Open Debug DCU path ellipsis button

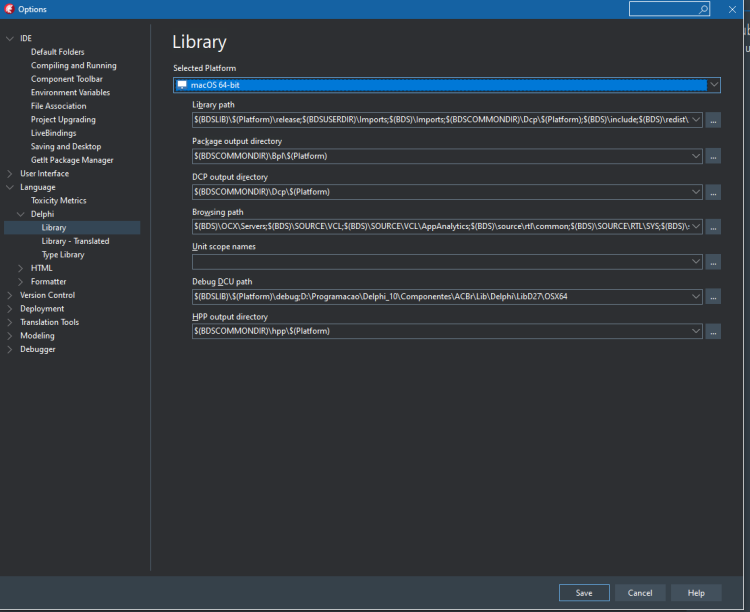[713, 297]
